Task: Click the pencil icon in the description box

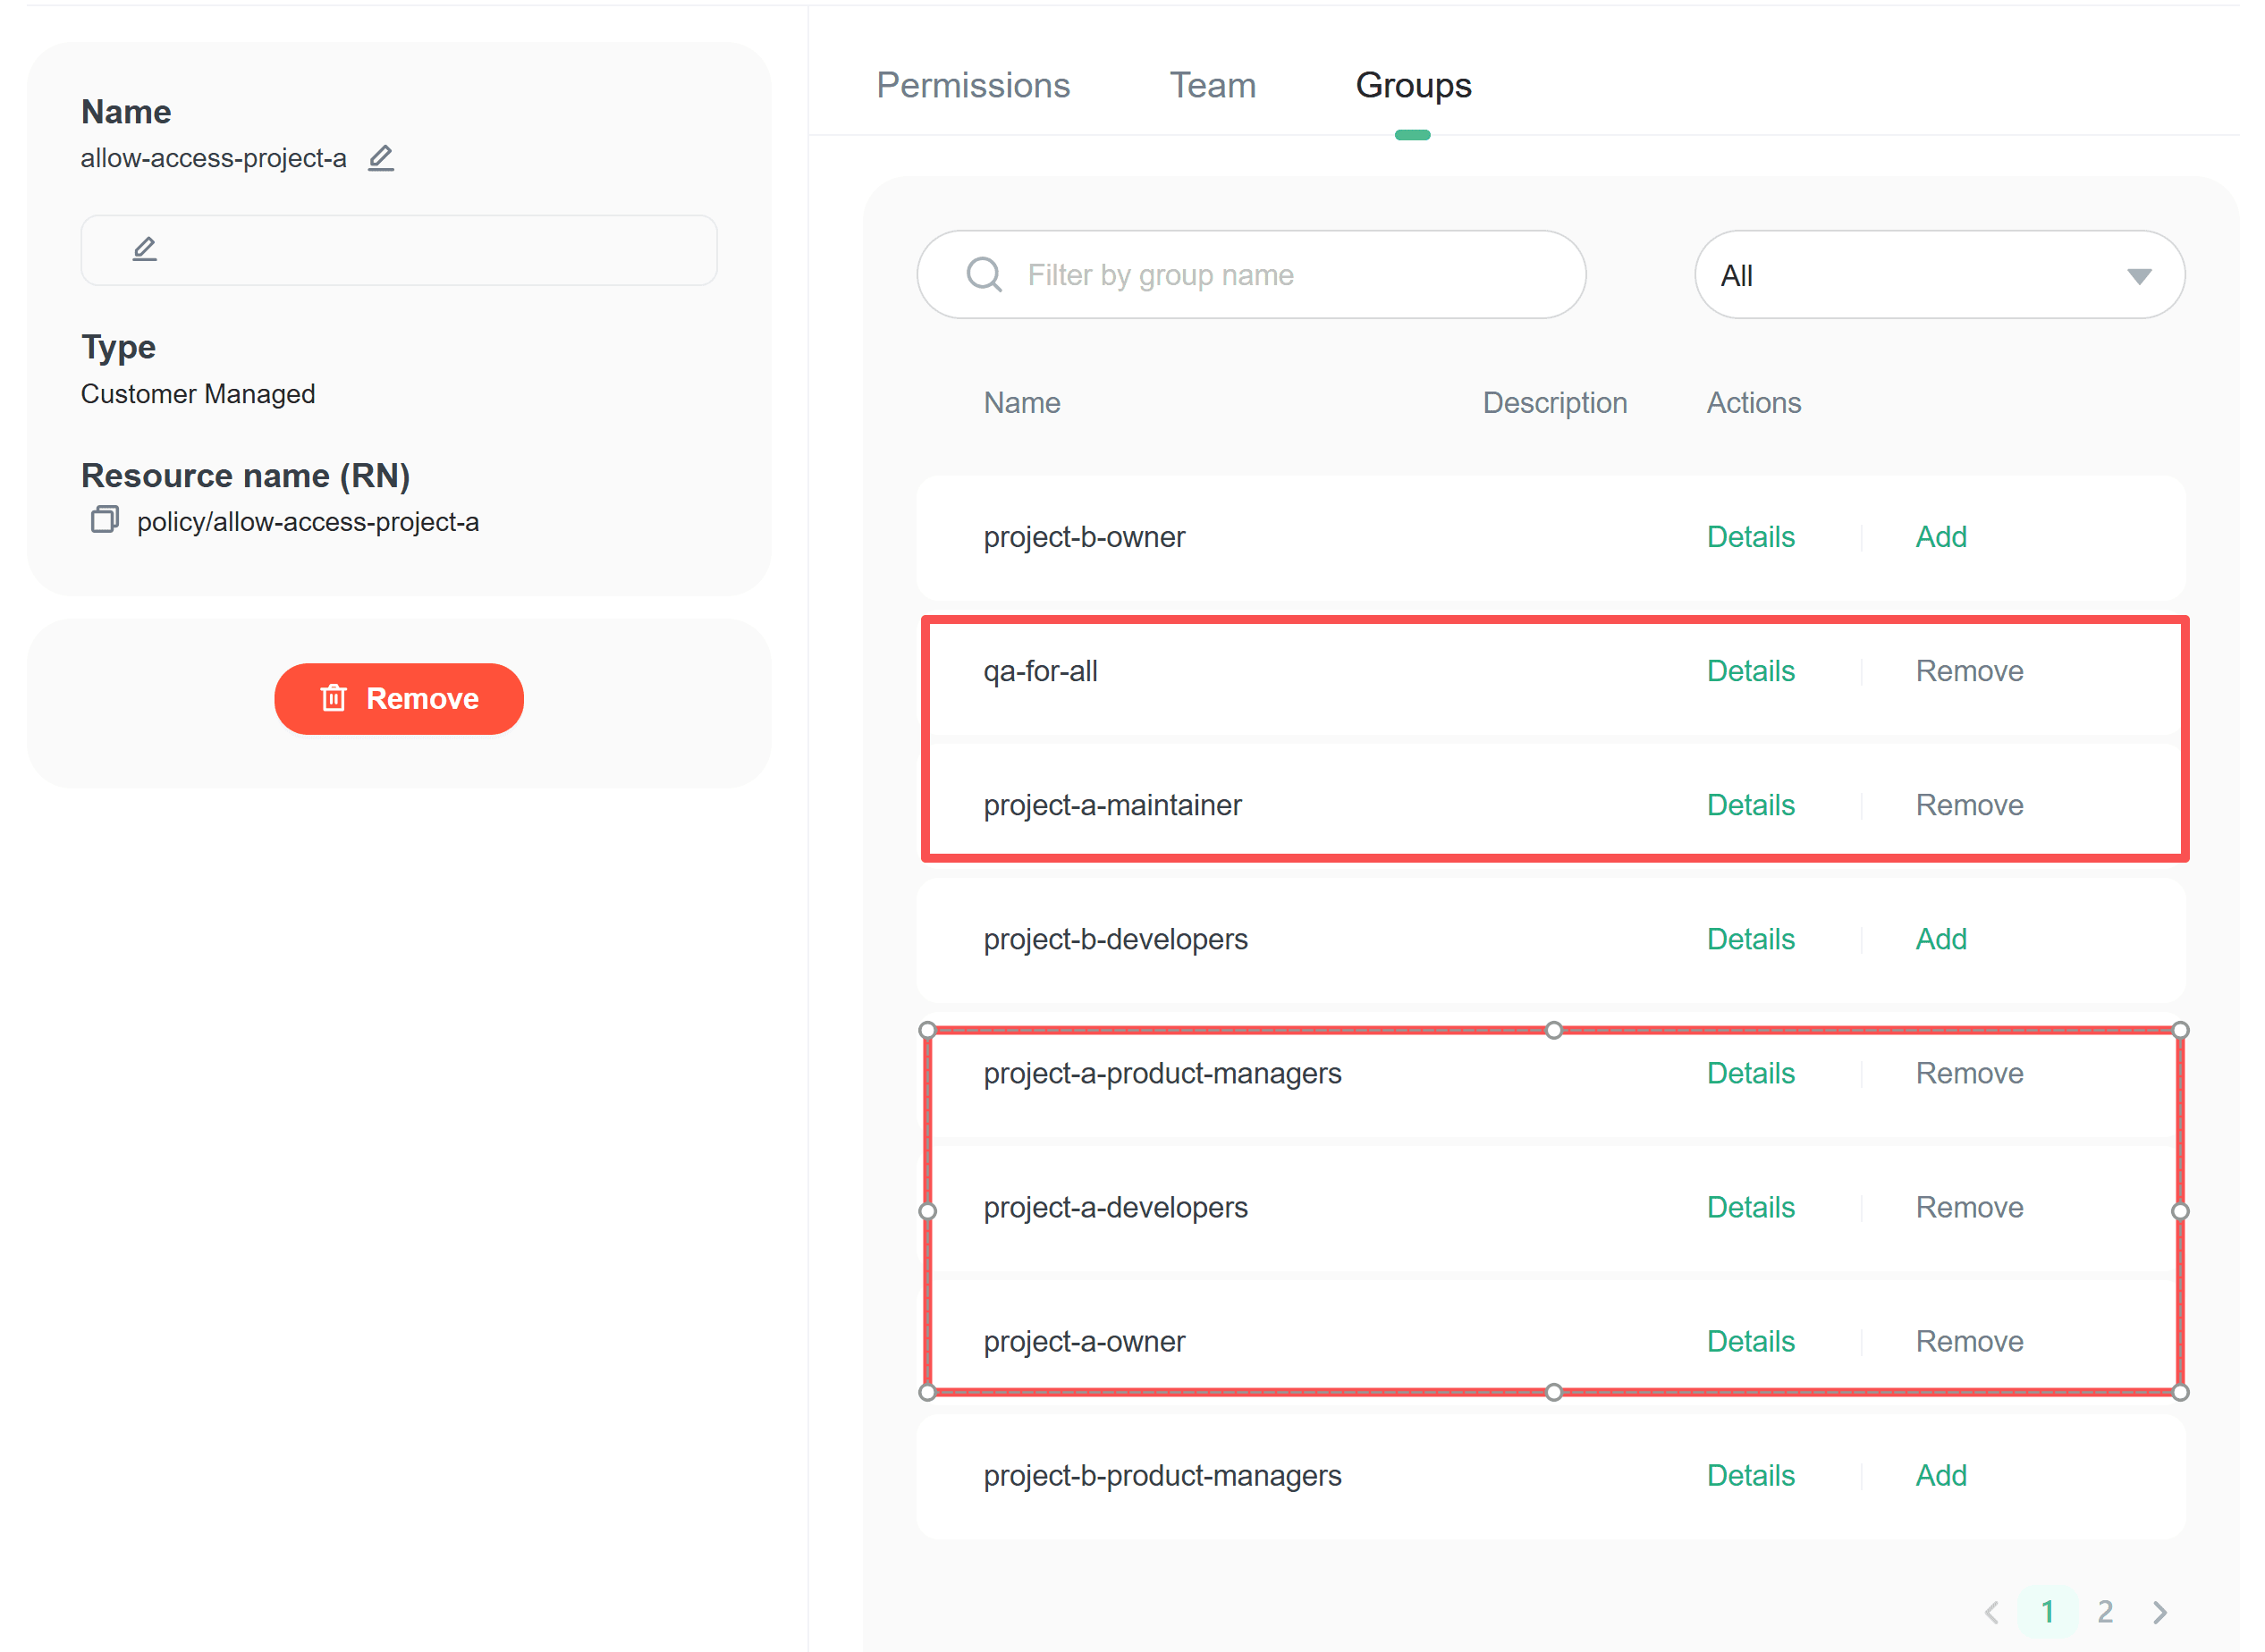Action: 145,249
